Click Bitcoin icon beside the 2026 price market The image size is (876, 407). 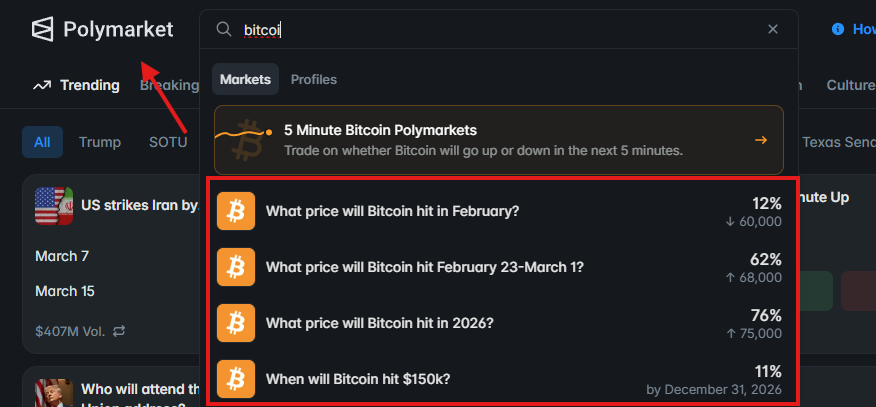[236, 323]
